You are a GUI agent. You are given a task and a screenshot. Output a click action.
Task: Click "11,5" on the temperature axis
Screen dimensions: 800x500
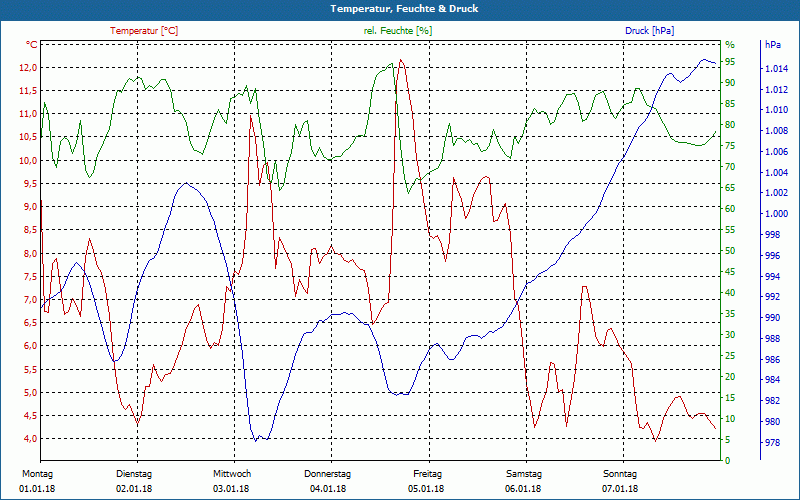[x=28, y=91]
